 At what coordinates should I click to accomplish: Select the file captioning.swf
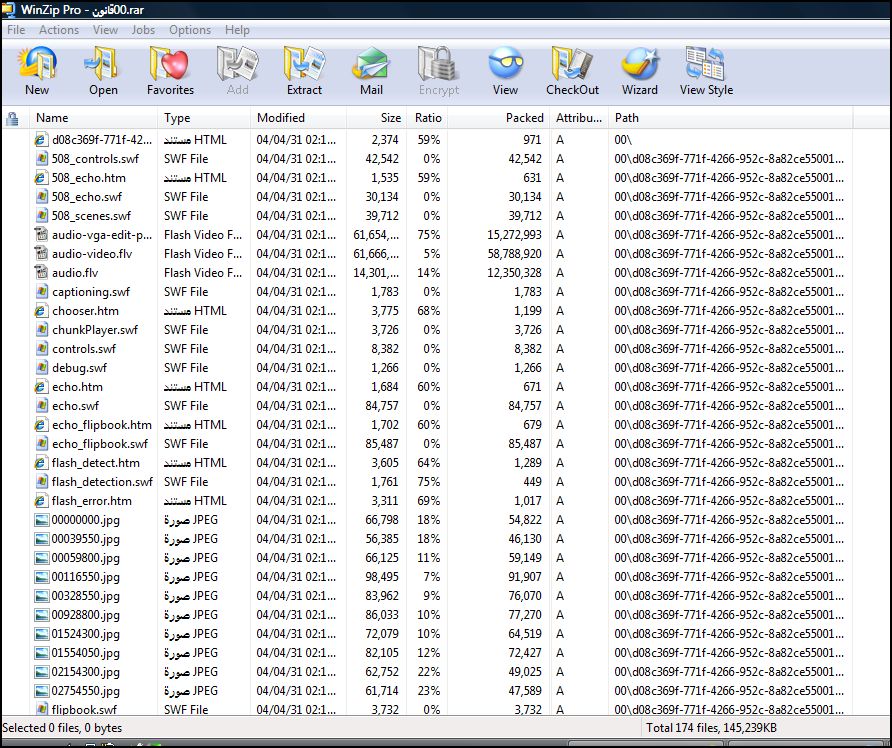[90, 292]
